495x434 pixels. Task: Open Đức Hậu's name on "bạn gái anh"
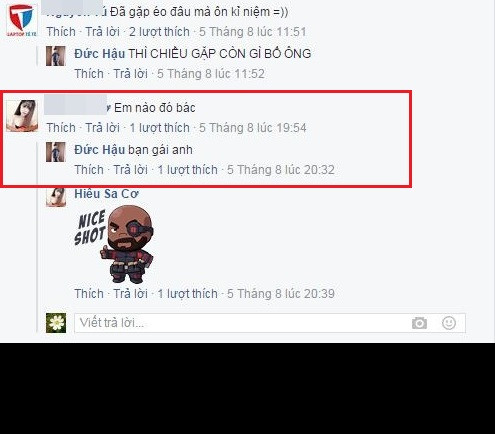99,150
